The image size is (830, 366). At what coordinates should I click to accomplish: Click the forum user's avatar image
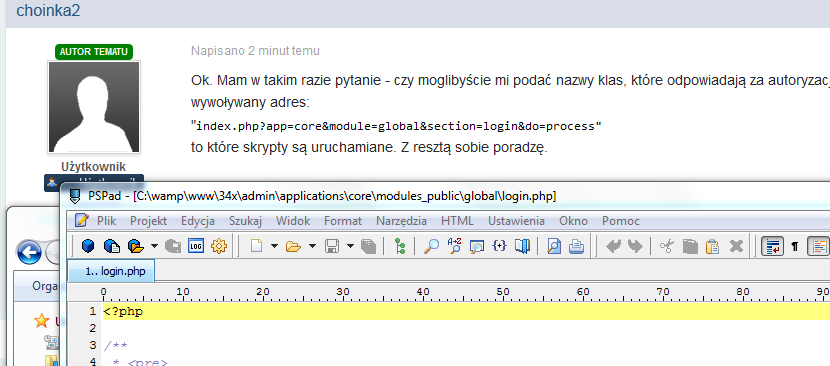coord(94,108)
